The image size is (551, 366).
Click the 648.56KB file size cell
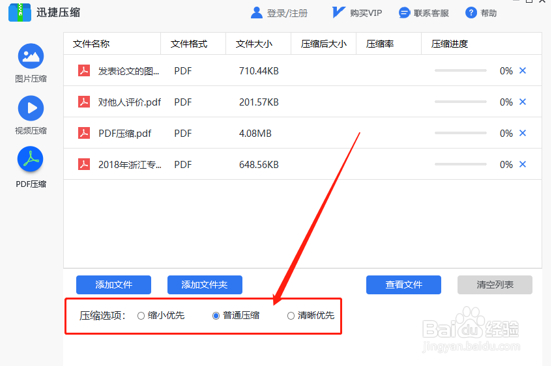pos(259,165)
